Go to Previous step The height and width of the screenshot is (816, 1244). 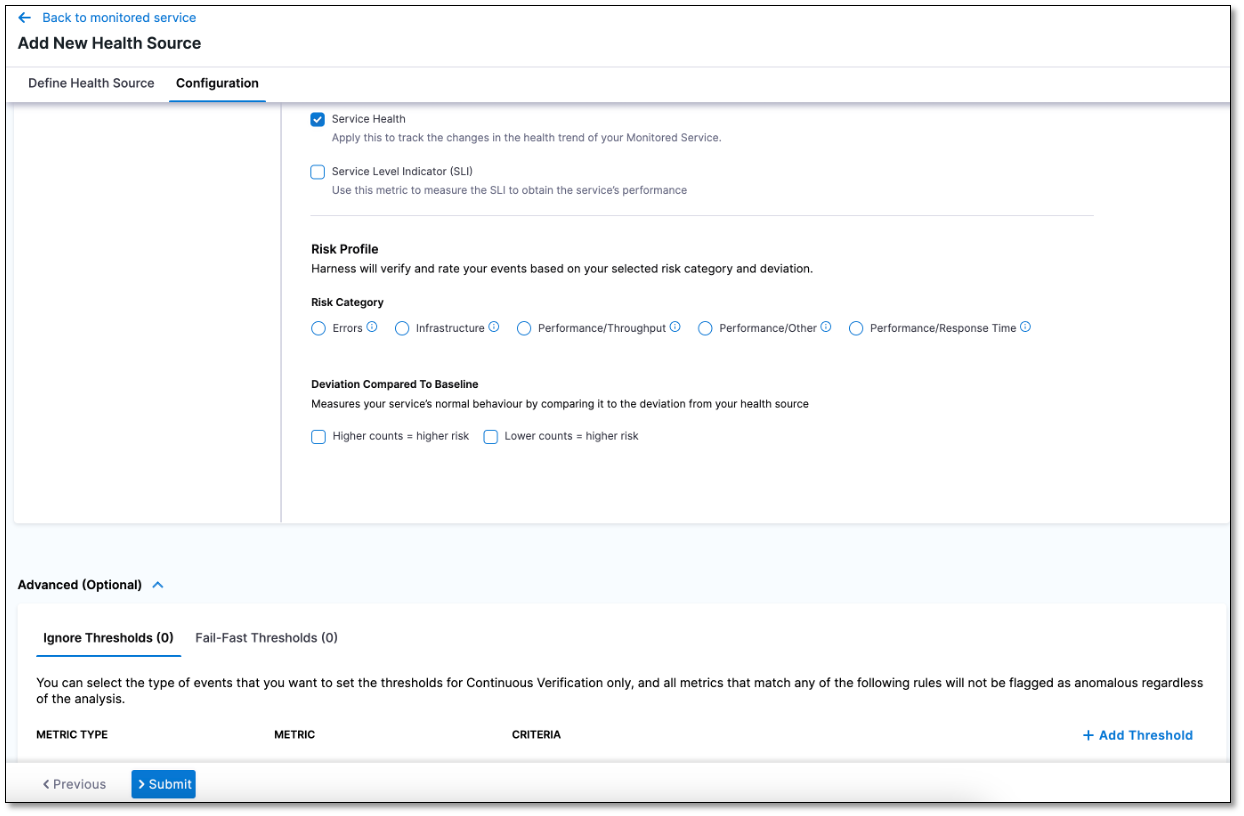point(74,784)
